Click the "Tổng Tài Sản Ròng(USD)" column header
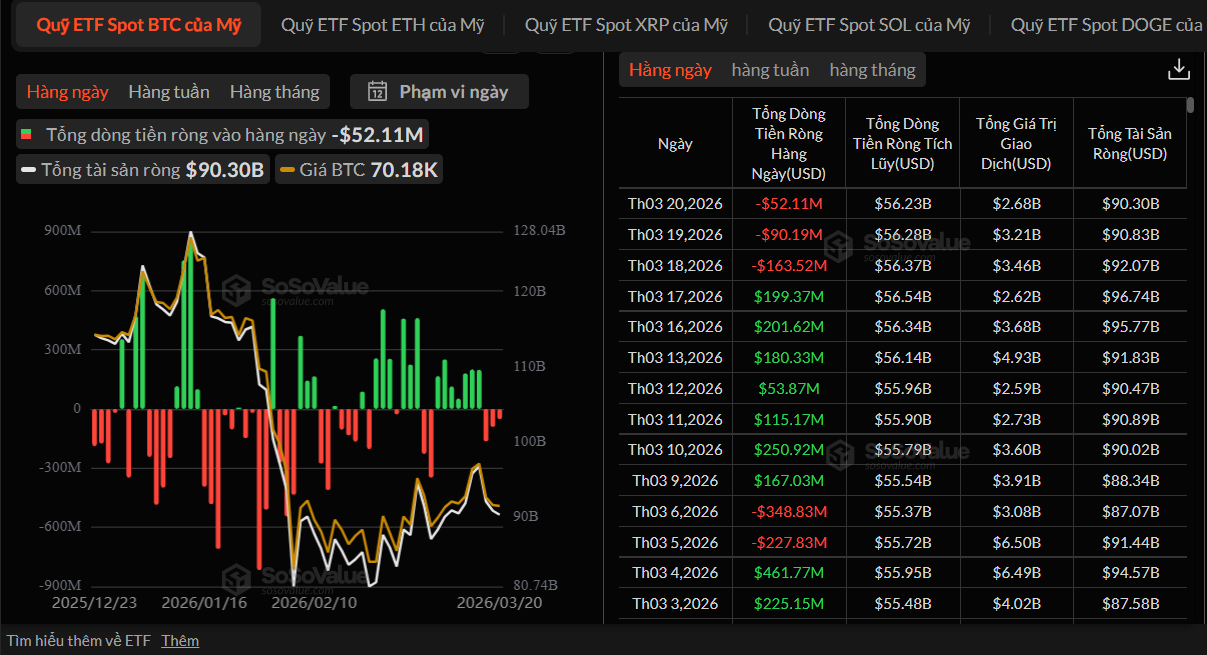The height and width of the screenshot is (655, 1207). pos(1129,144)
